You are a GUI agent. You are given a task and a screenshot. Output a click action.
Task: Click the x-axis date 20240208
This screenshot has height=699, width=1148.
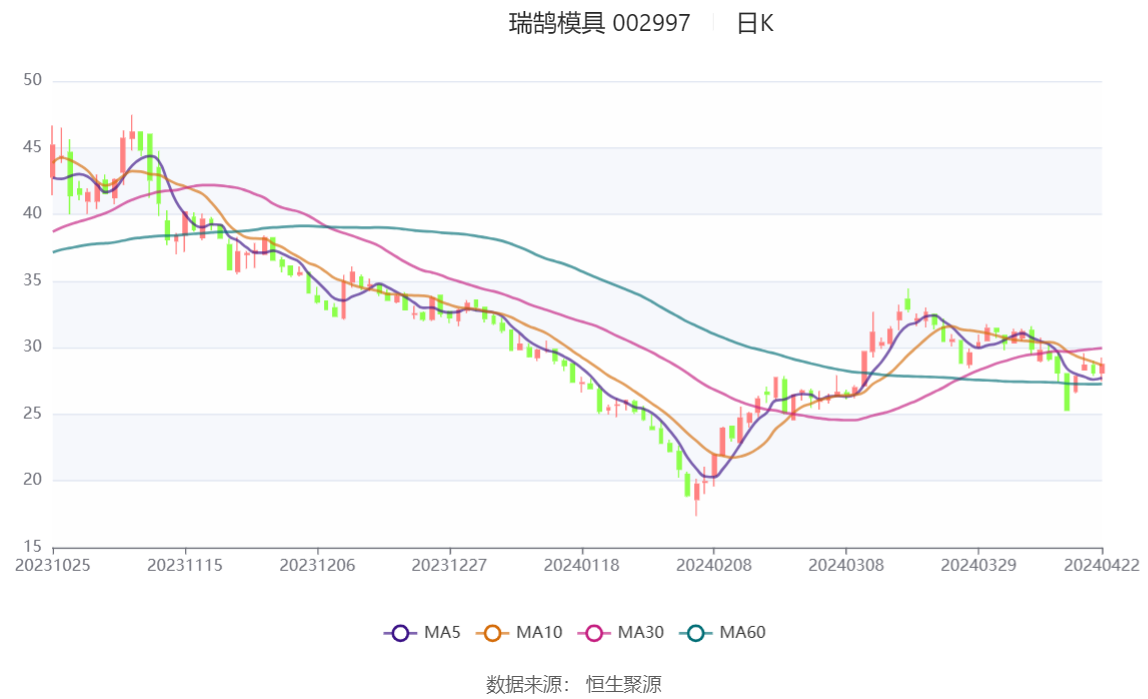tap(714, 566)
